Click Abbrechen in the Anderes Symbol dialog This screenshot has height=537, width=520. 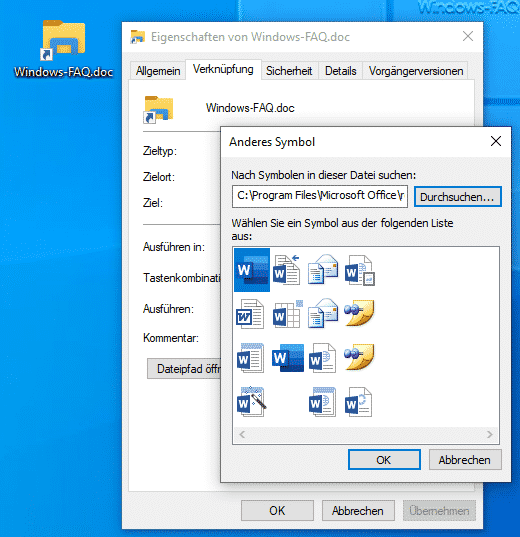pyautogui.click(x=465, y=460)
